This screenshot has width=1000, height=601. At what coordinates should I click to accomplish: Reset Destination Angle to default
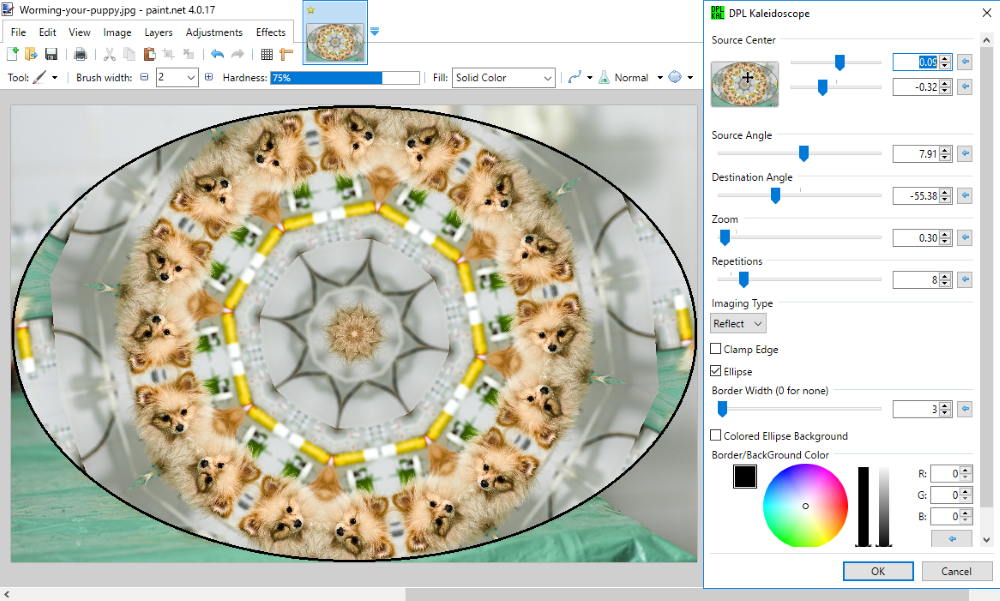pos(965,196)
